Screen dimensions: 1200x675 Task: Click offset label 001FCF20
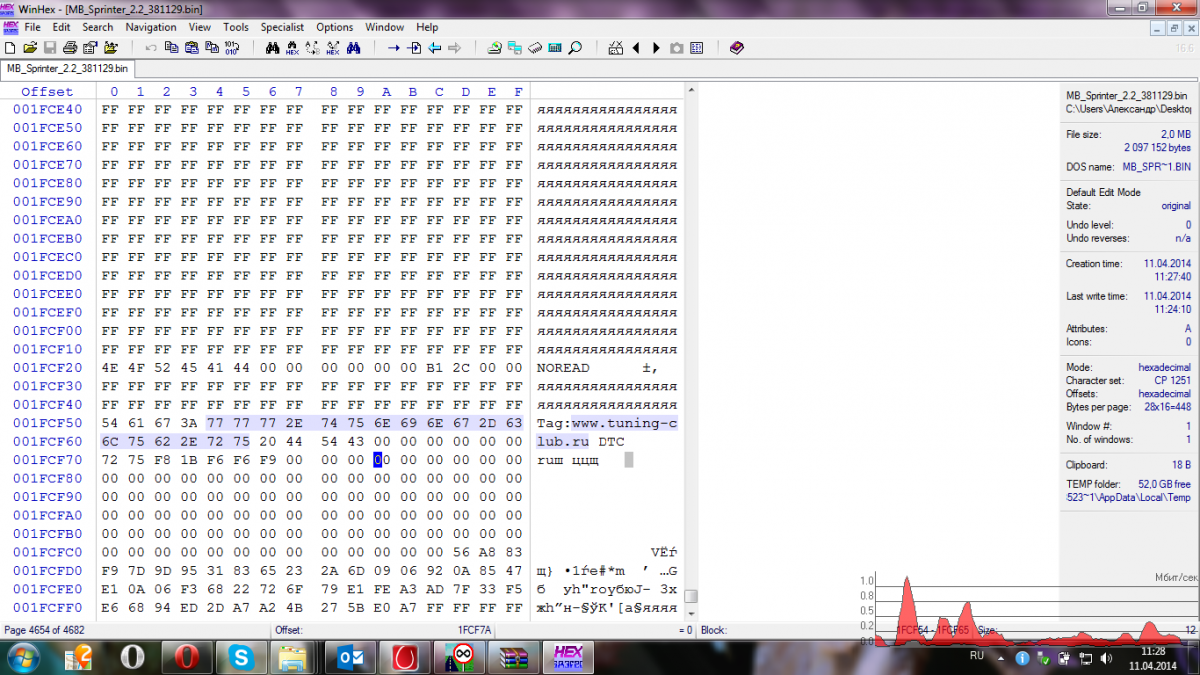pos(48,368)
